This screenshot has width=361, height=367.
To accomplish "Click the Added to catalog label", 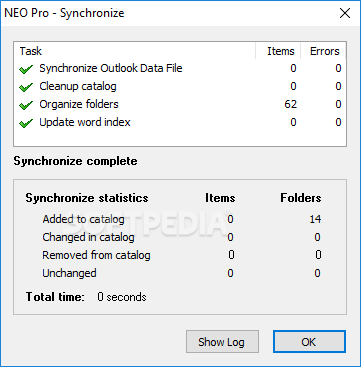I will pyautogui.click(x=83, y=219).
